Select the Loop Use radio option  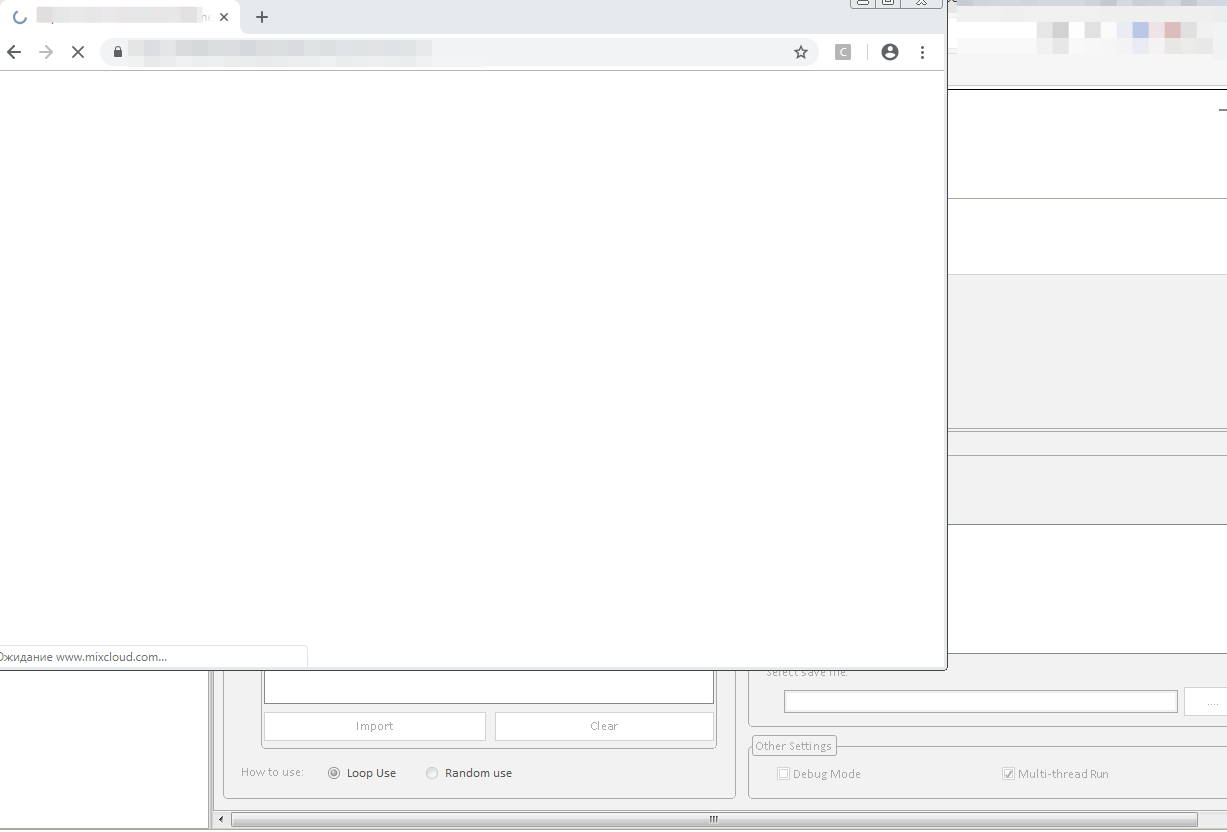pyautogui.click(x=334, y=773)
